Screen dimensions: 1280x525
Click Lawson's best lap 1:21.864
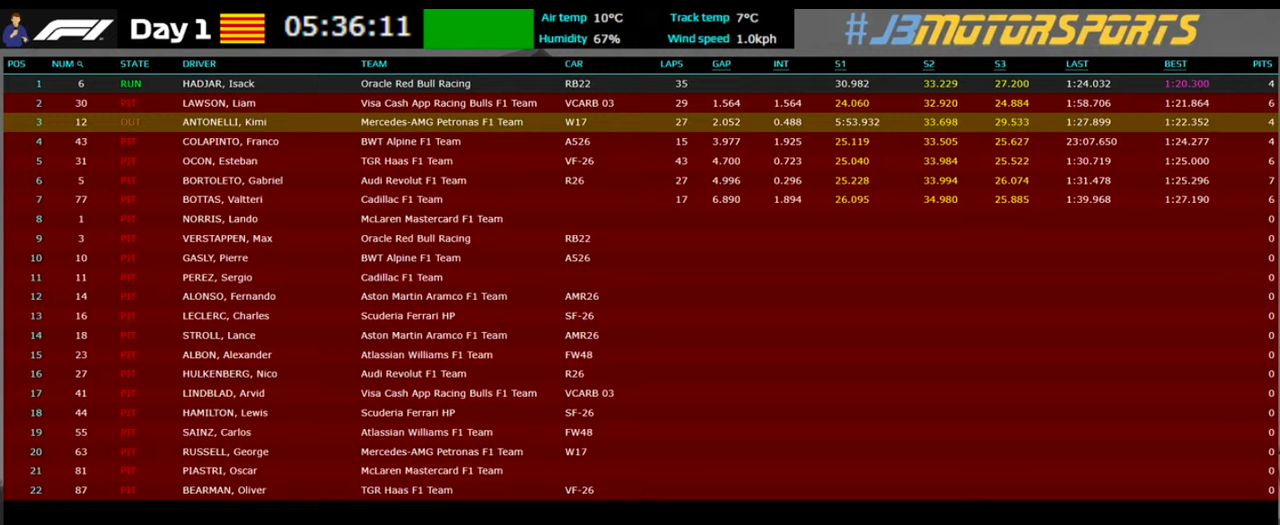tap(1187, 103)
